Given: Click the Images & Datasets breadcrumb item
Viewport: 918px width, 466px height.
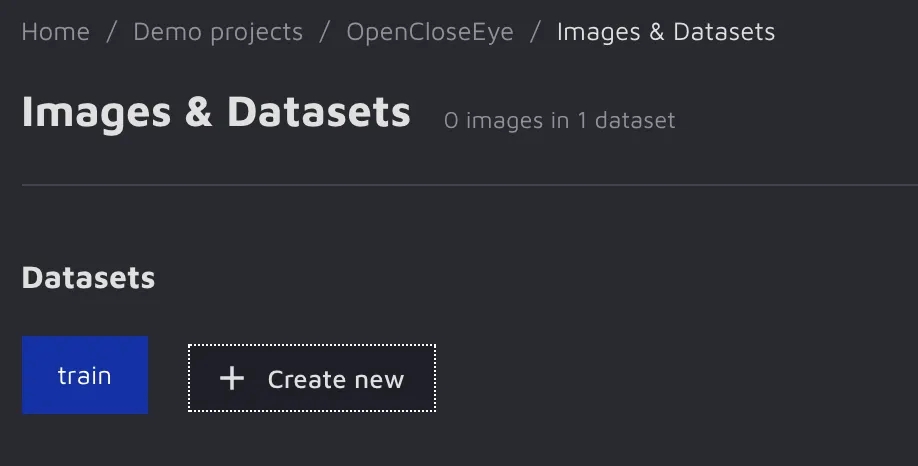Looking at the screenshot, I should click(x=665, y=32).
